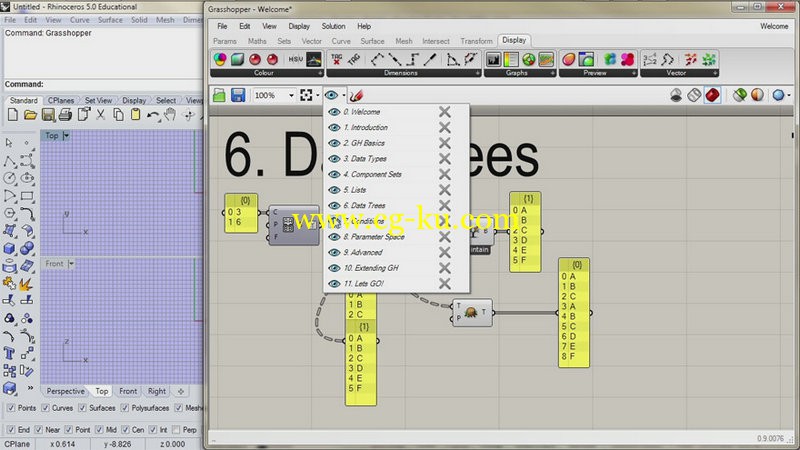
Task: Click the Zoom Extents icon in Grasshopper
Action: 306,95
